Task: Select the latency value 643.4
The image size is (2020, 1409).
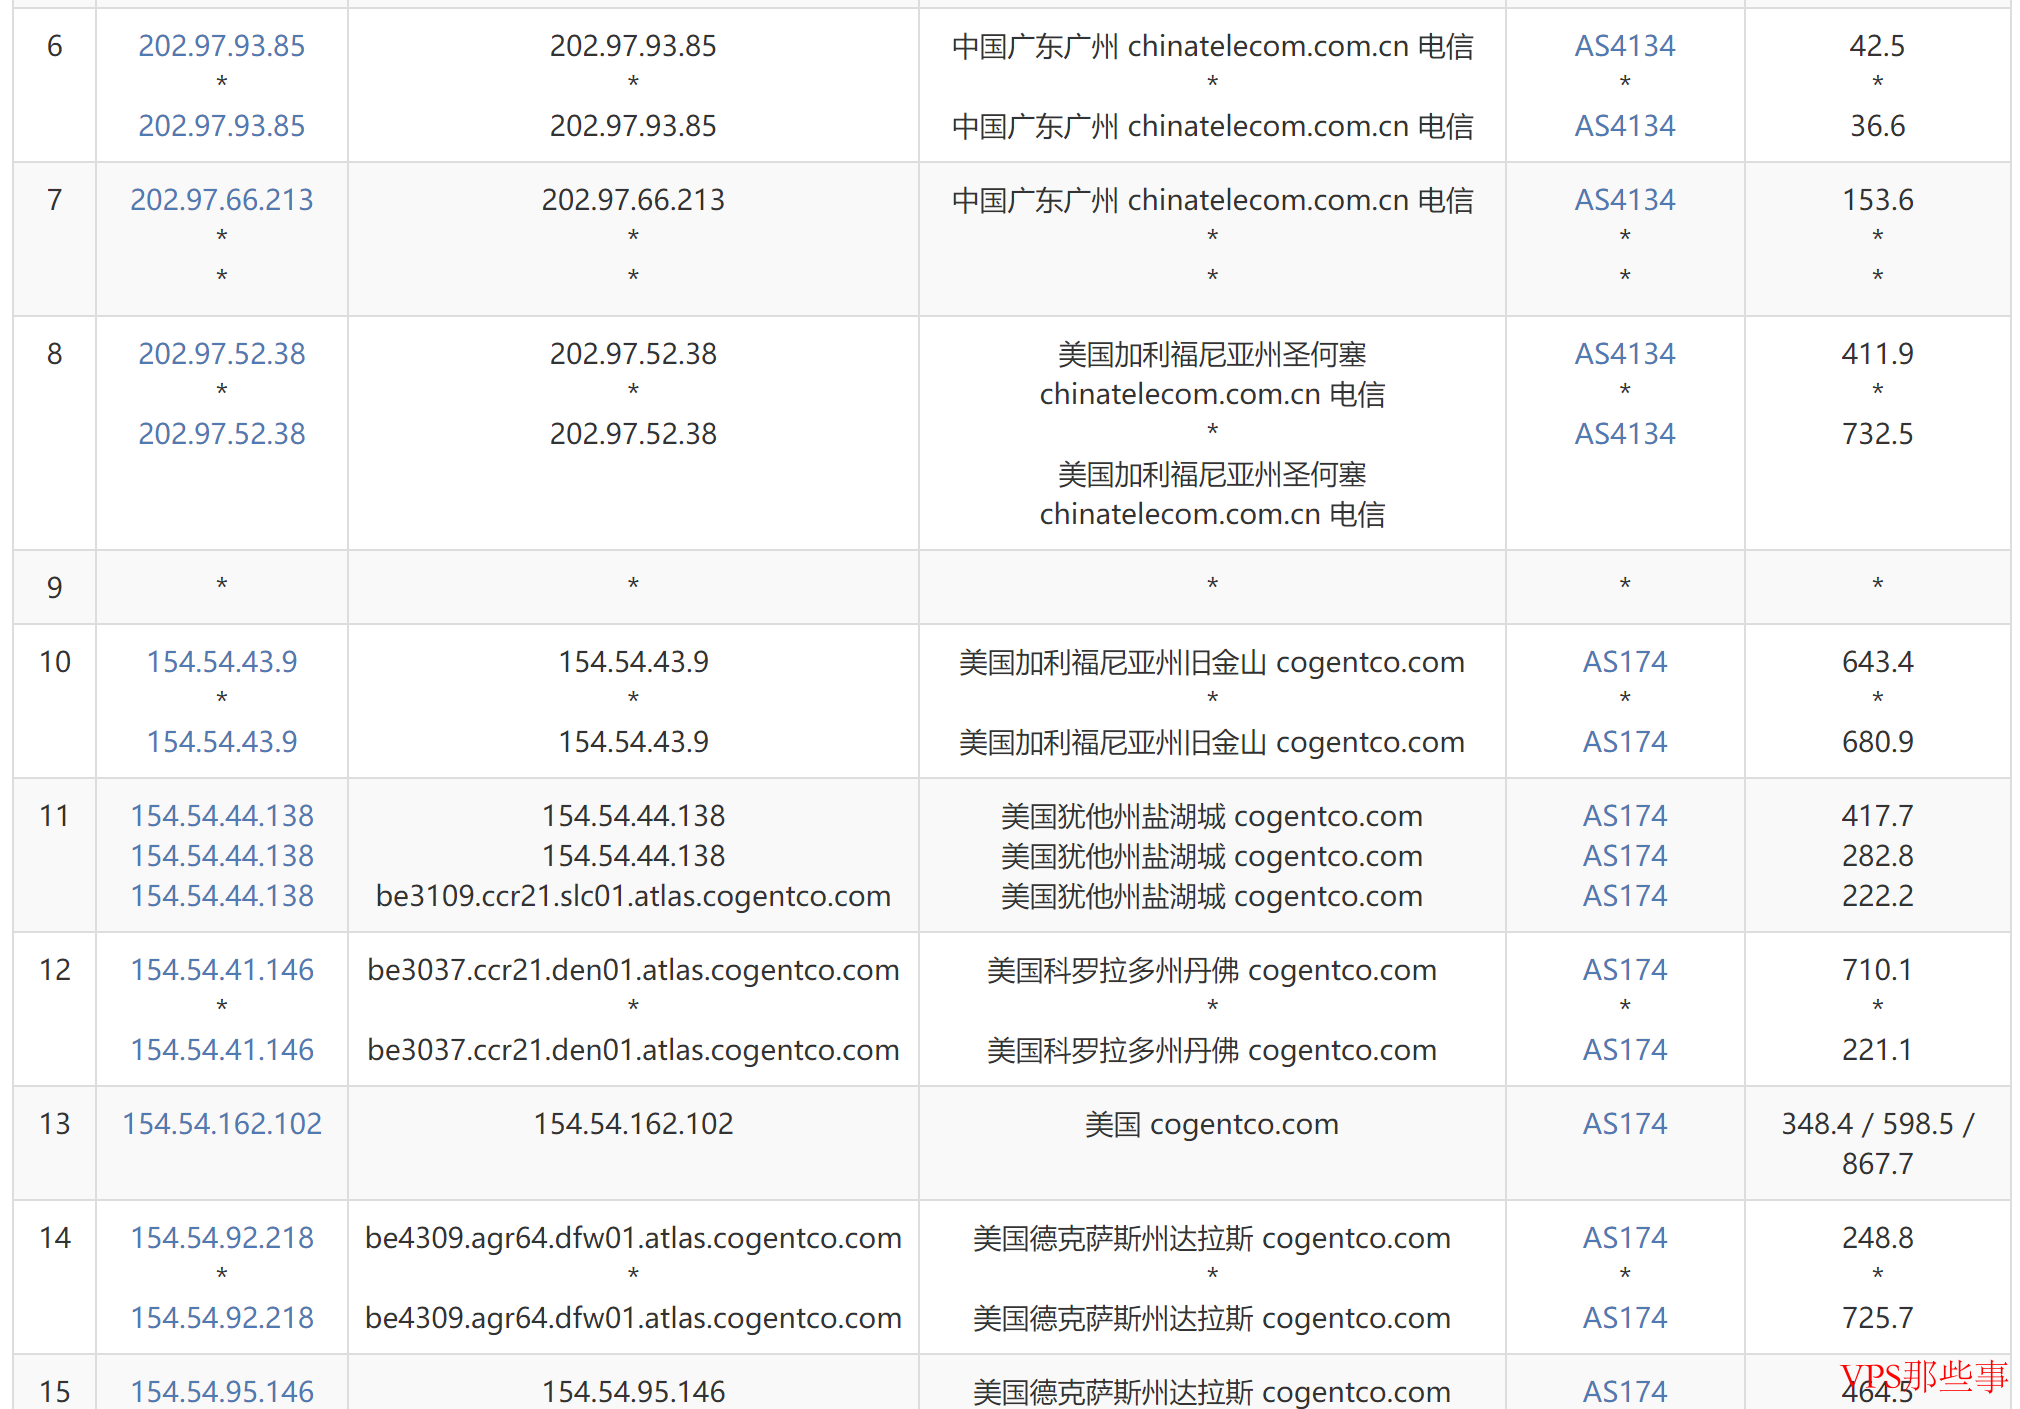Action: point(1877,662)
